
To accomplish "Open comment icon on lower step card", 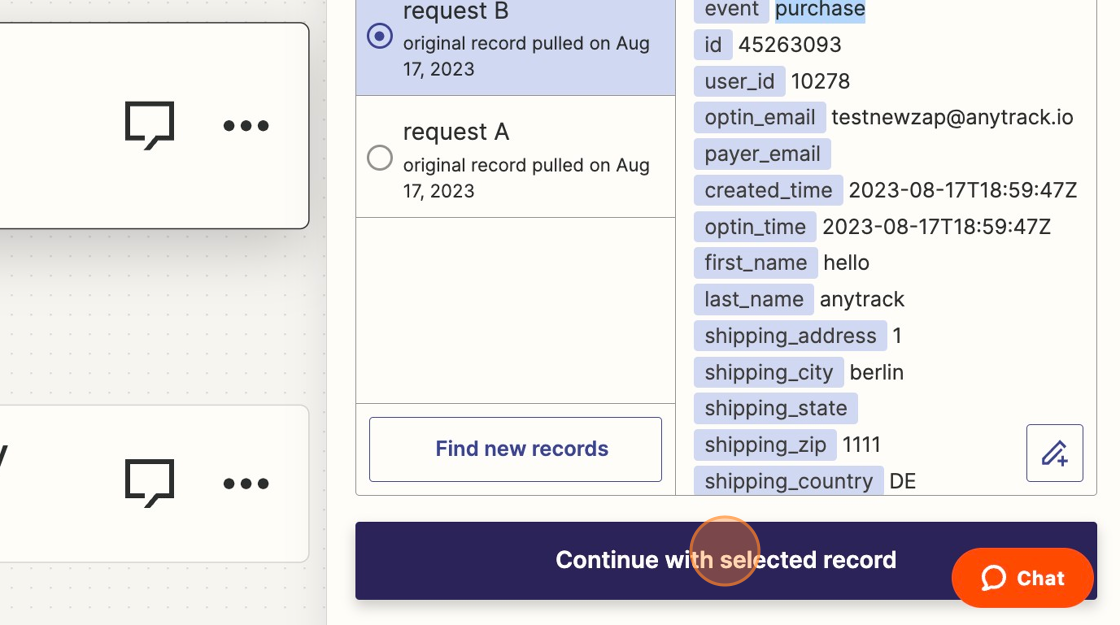I will tap(149, 483).
